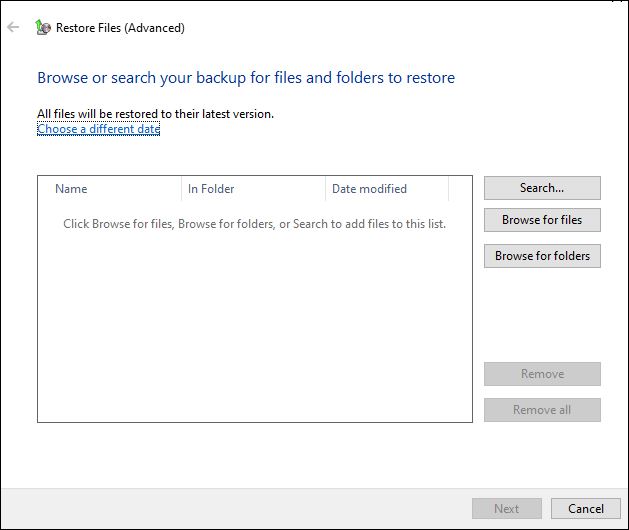
Task: Click the Remove all button
Action: [x=542, y=410]
